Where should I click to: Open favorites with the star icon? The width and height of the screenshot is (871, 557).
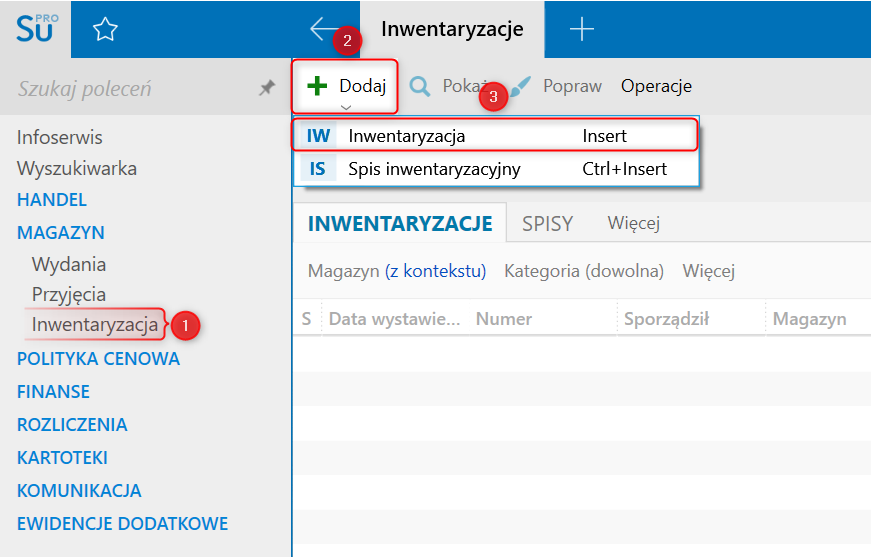pyautogui.click(x=105, y=30)
